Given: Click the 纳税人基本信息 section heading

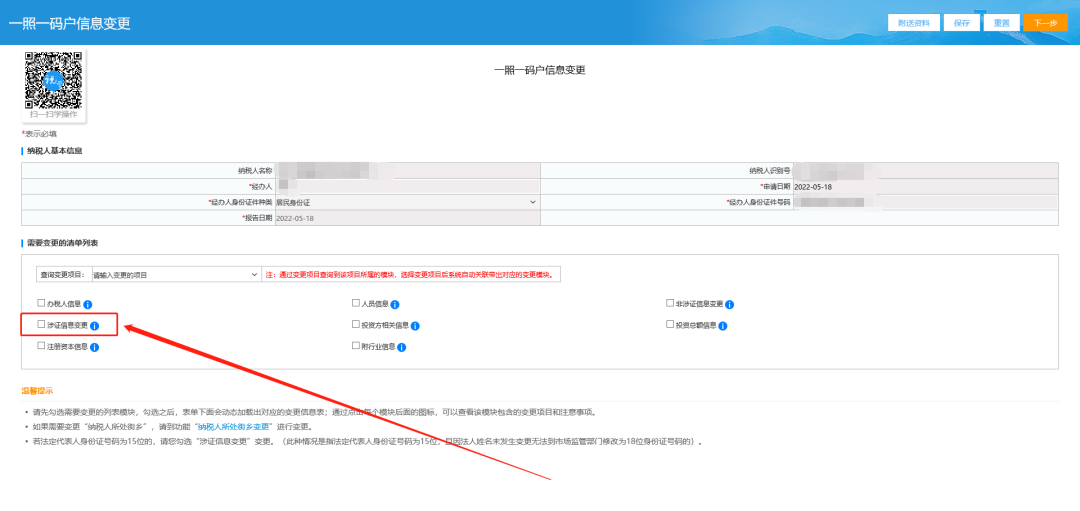Looking at the screenshot, I should point(54,151).
